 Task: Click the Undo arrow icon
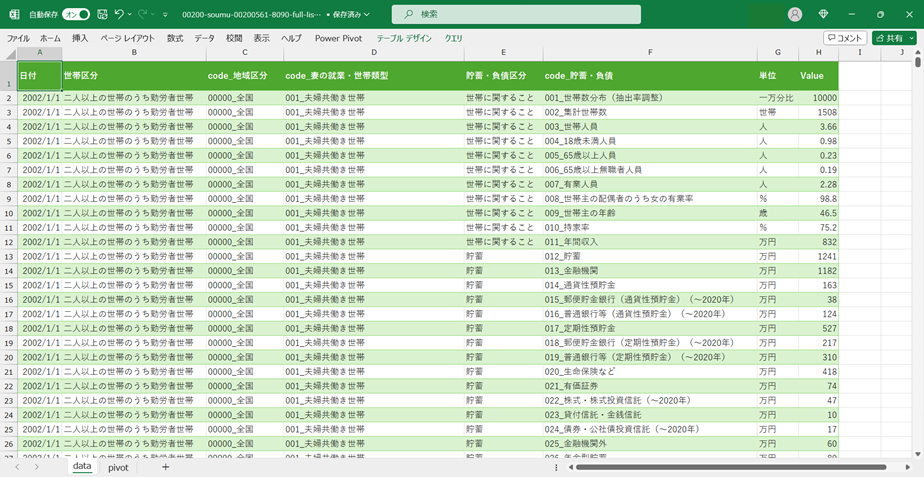[x=119, y=14]
